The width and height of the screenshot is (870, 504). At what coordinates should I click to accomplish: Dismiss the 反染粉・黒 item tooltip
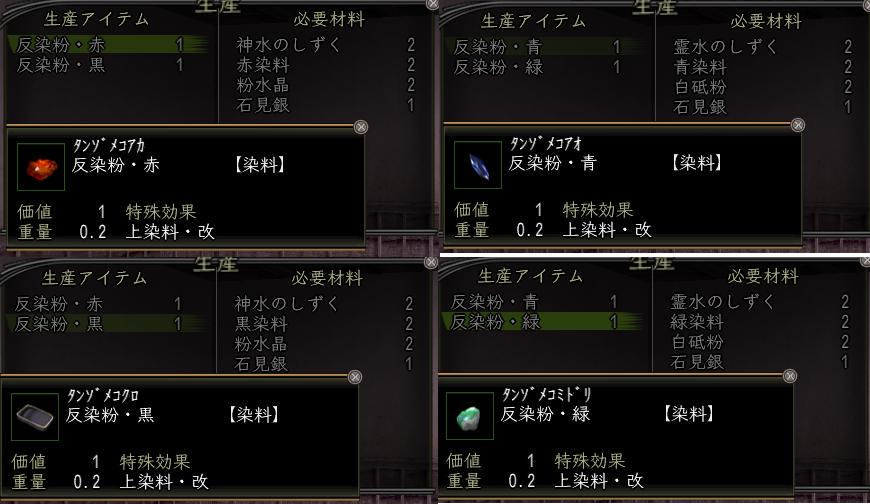(355, 377)
